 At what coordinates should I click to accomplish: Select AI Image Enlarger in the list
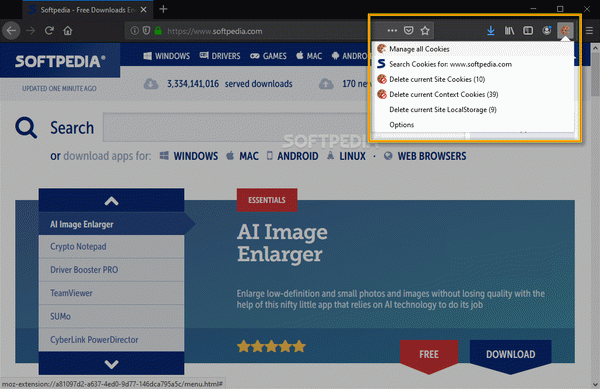(x=111, y=224)
